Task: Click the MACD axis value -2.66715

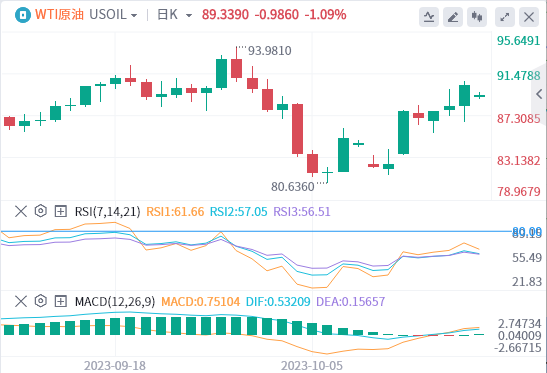Action: point(518,348)
